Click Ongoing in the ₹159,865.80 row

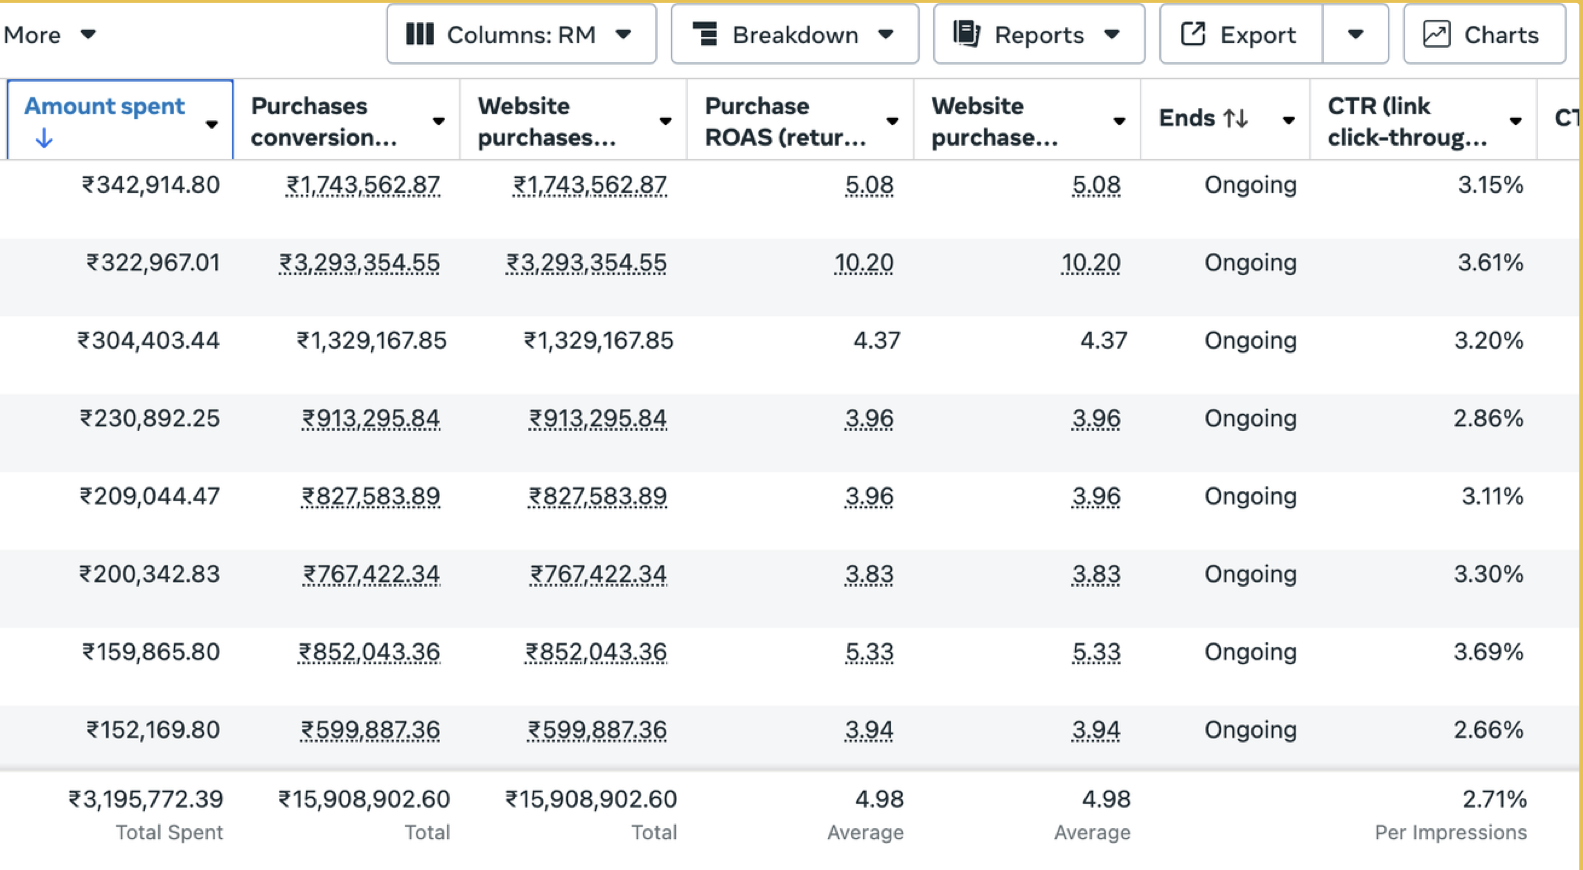coord(1250,653)
